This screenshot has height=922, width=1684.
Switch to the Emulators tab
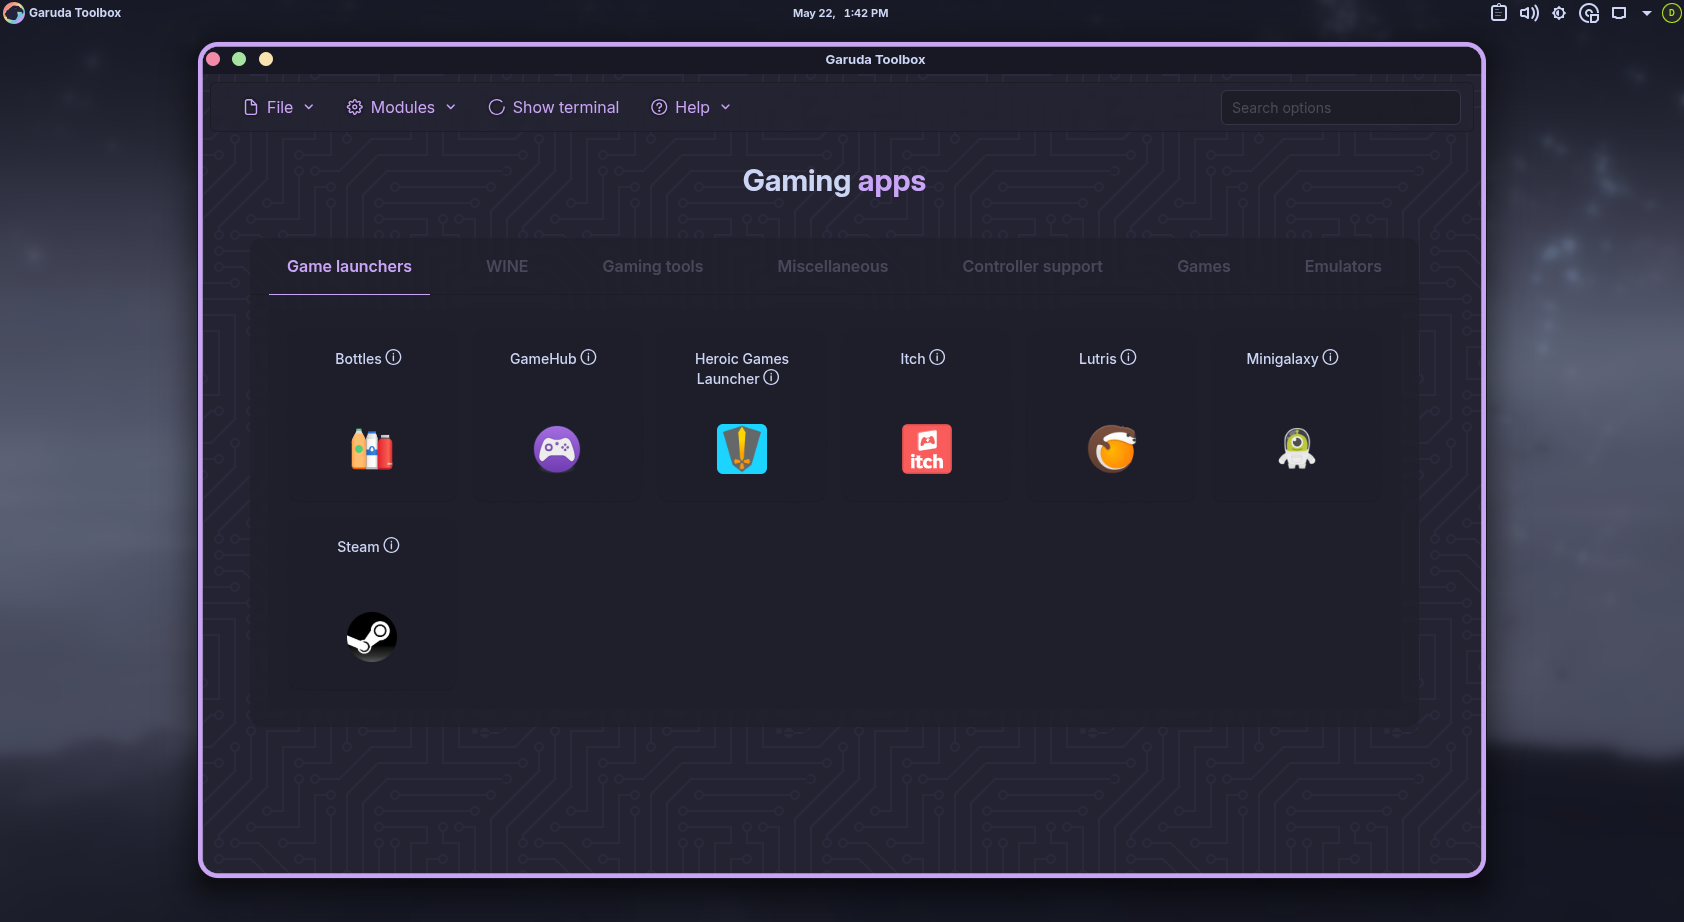coord(1343,266)
